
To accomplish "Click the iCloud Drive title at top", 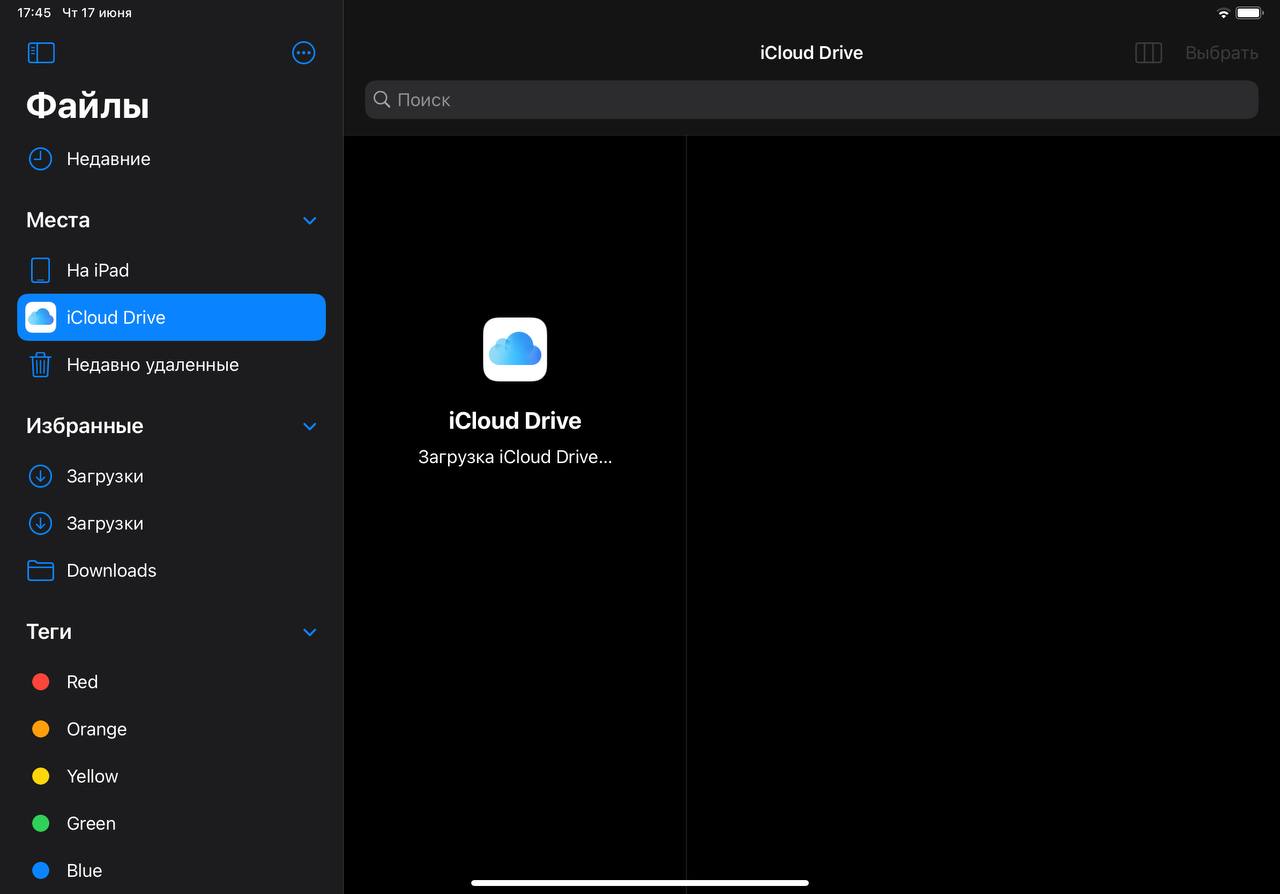I will (811, 53).
